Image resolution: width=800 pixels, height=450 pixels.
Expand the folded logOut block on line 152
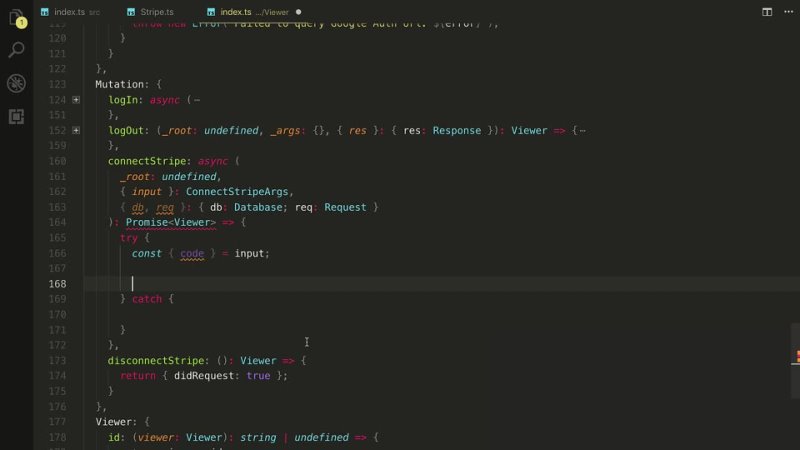point(76,131)
